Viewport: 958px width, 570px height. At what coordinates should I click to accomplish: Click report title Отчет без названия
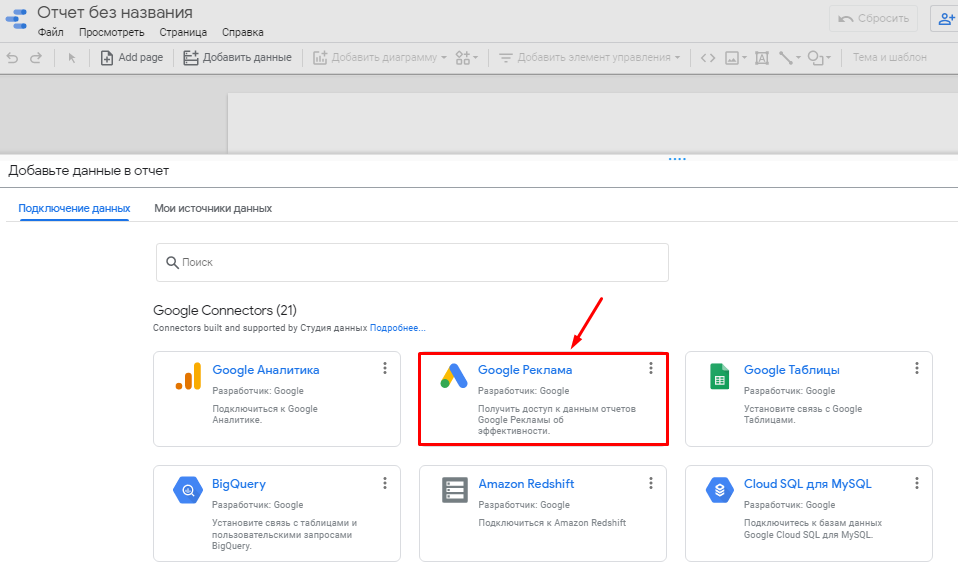(x=115, y=12)
